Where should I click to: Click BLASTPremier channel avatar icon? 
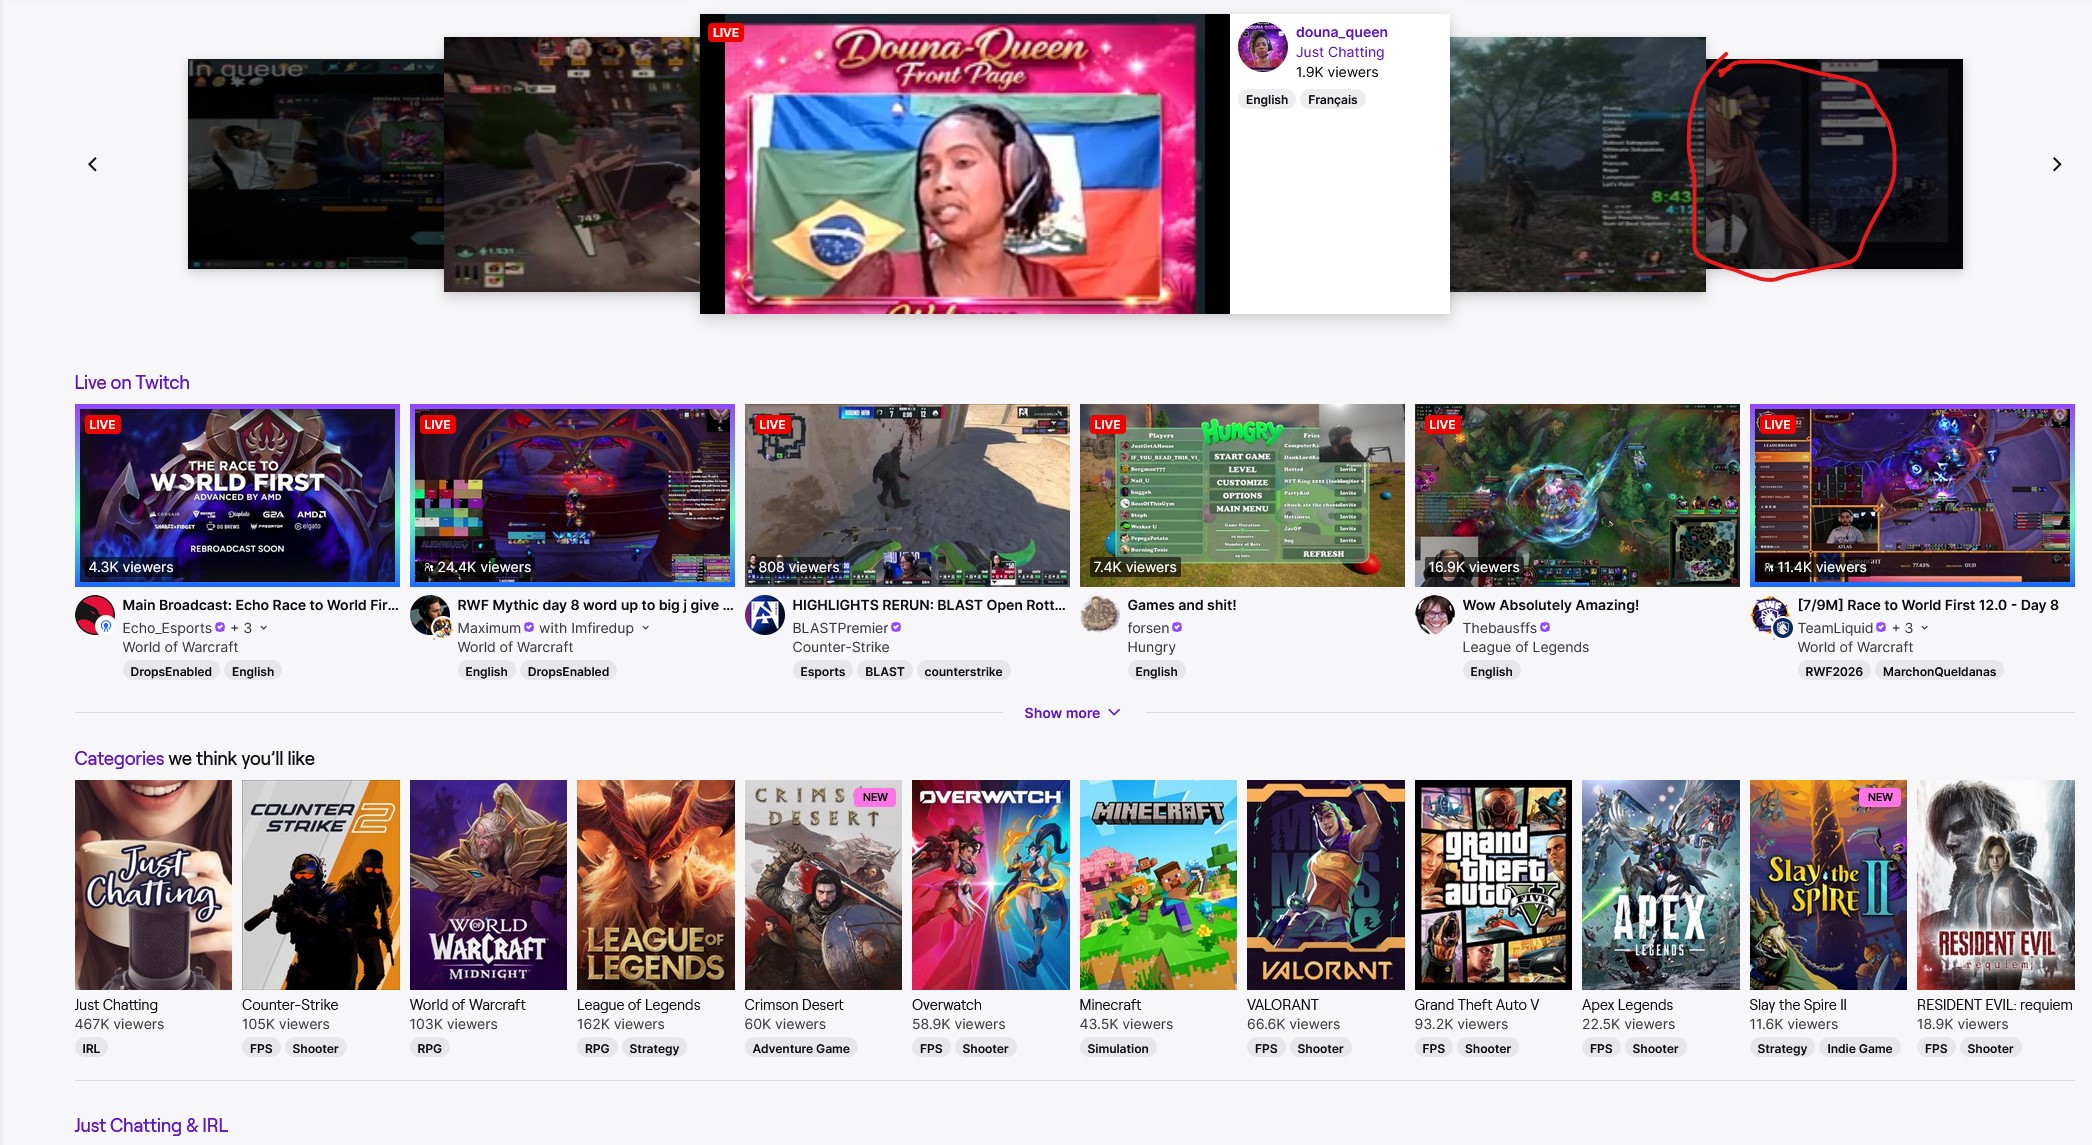[765, 615]
